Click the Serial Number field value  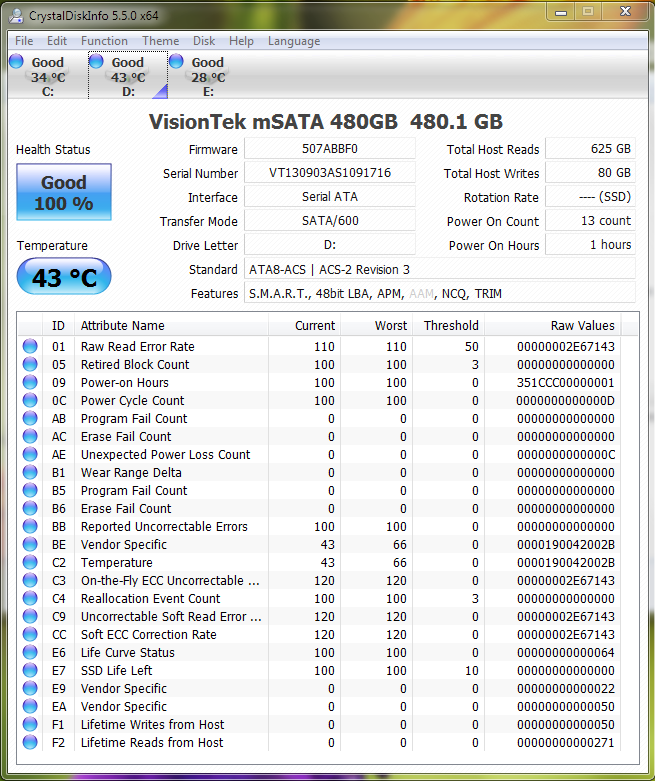(x=329, y=174)
